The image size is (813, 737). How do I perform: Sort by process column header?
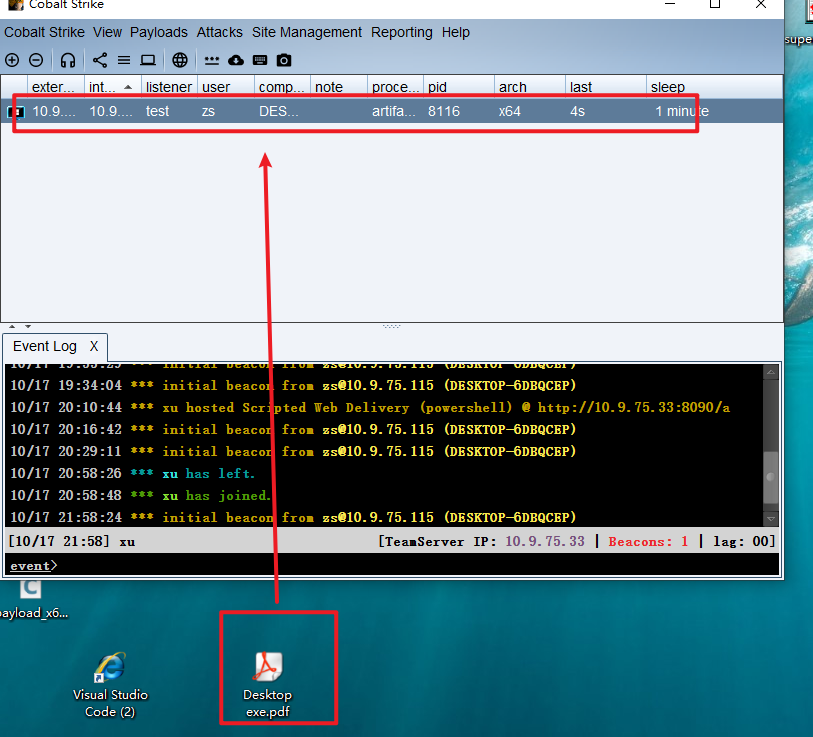click(x=395, y=87)
